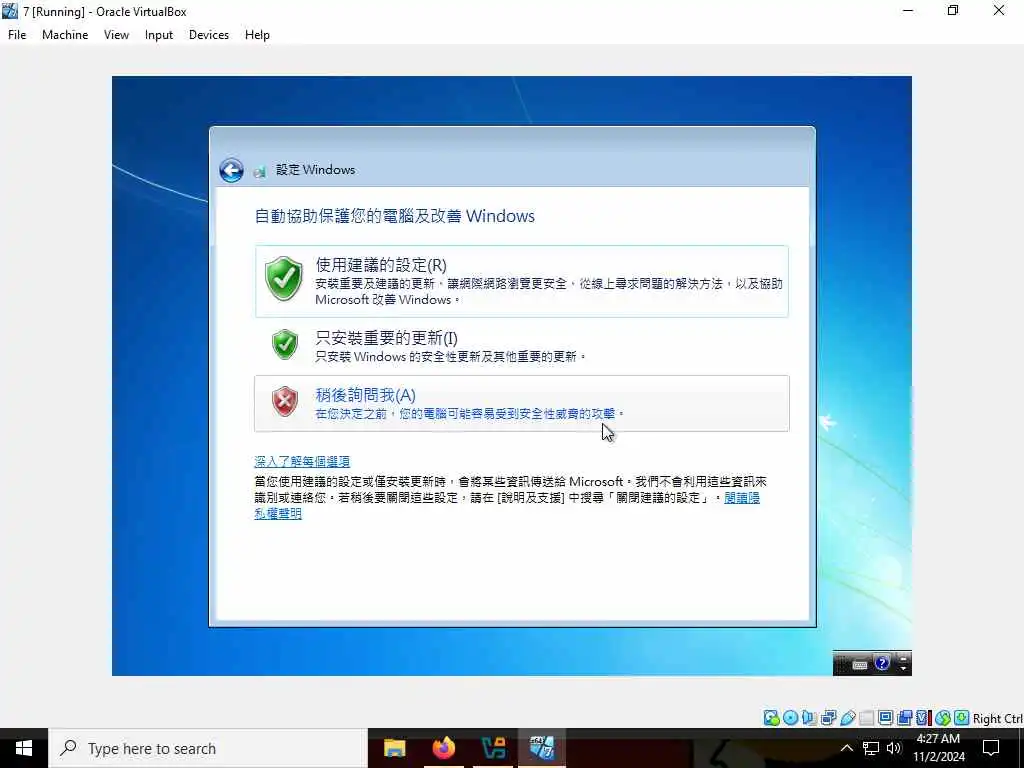Click the network adapters status icon
1024x768 pixels.
pos(828,718)
